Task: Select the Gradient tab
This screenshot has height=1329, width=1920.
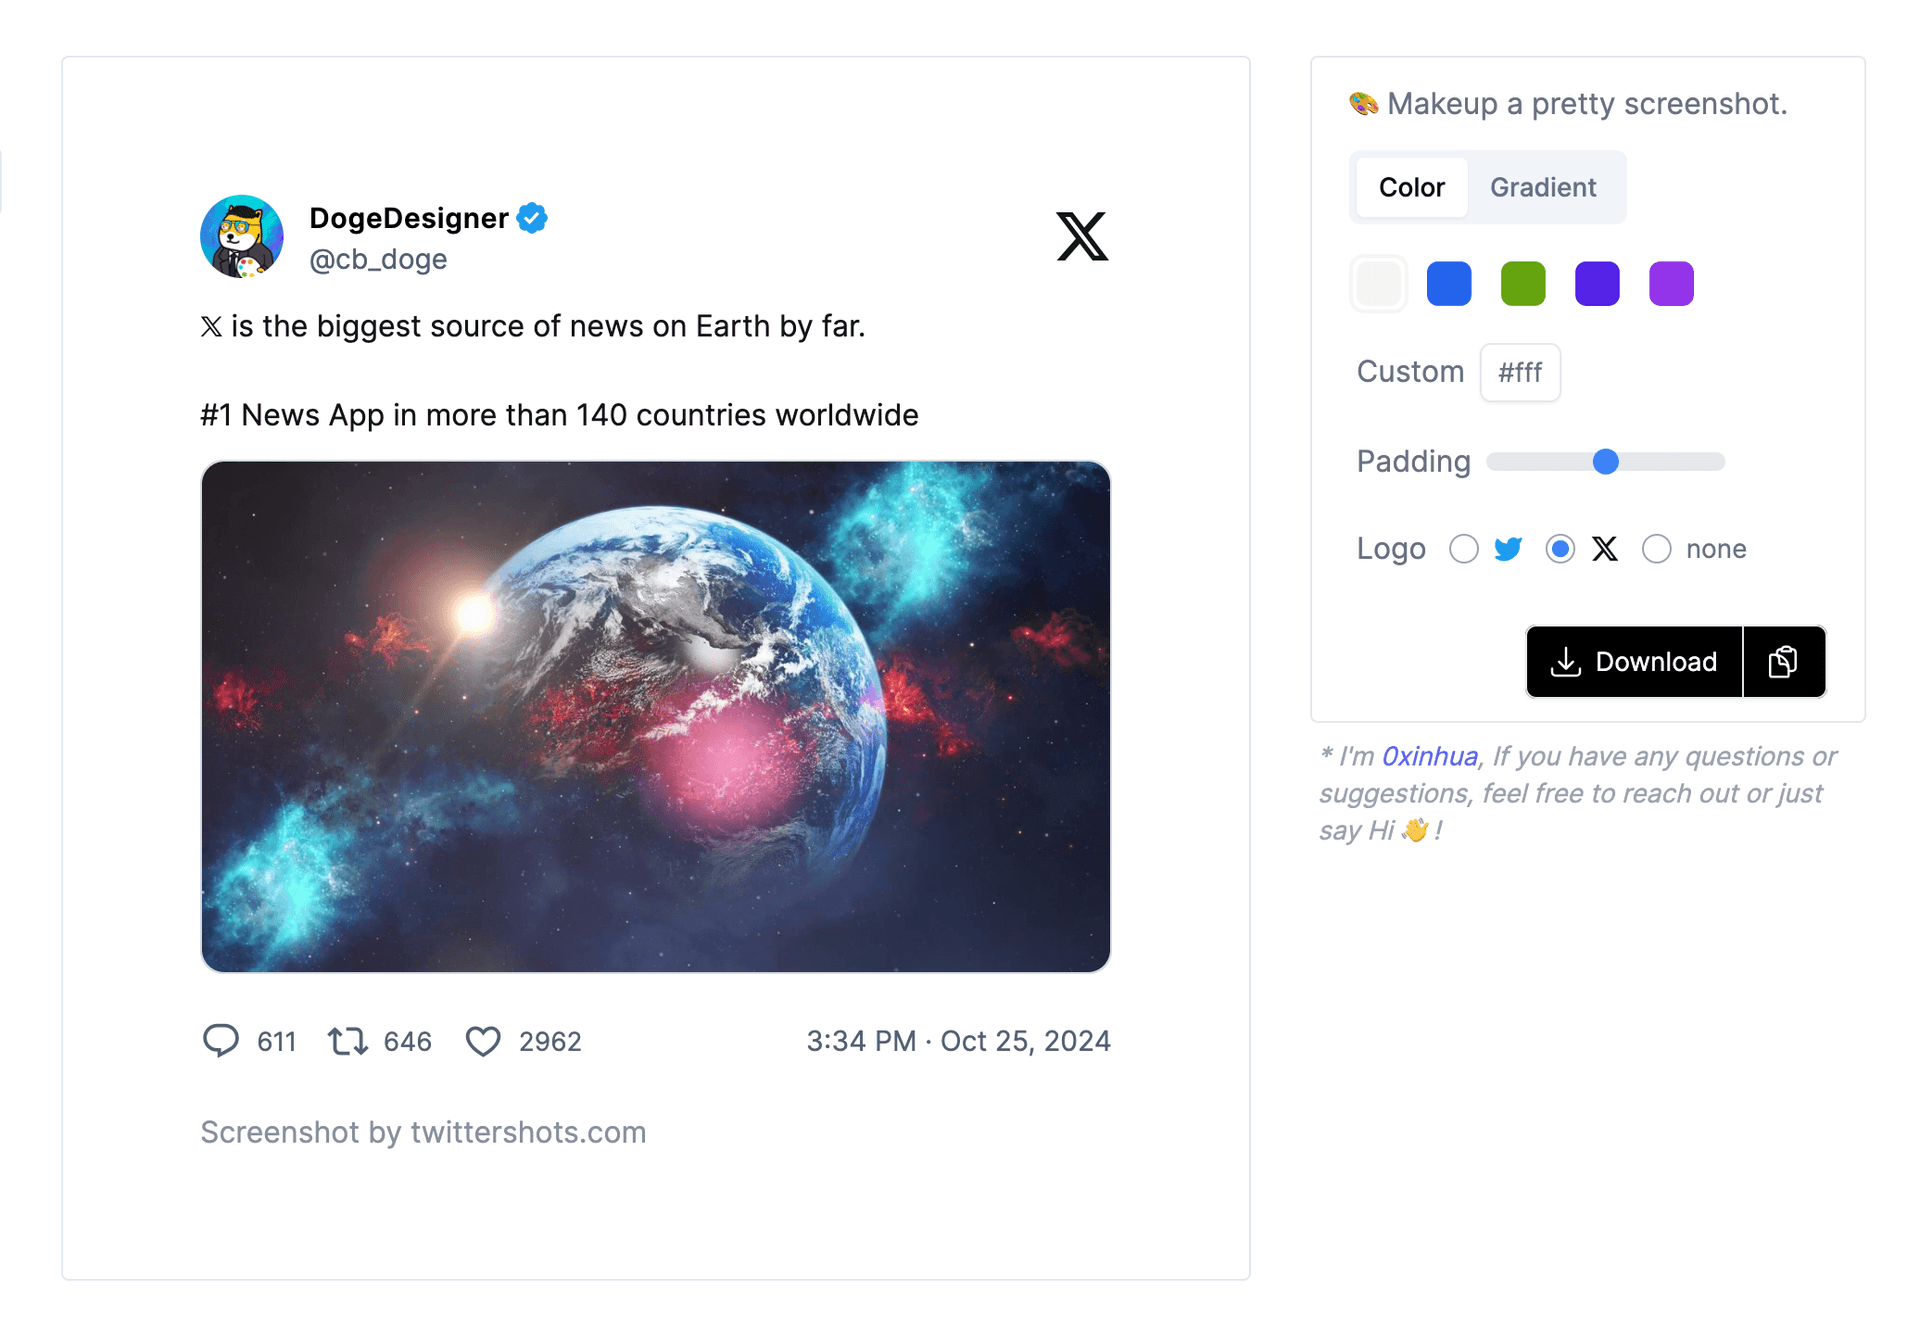Action: (x=1542, y=185)
